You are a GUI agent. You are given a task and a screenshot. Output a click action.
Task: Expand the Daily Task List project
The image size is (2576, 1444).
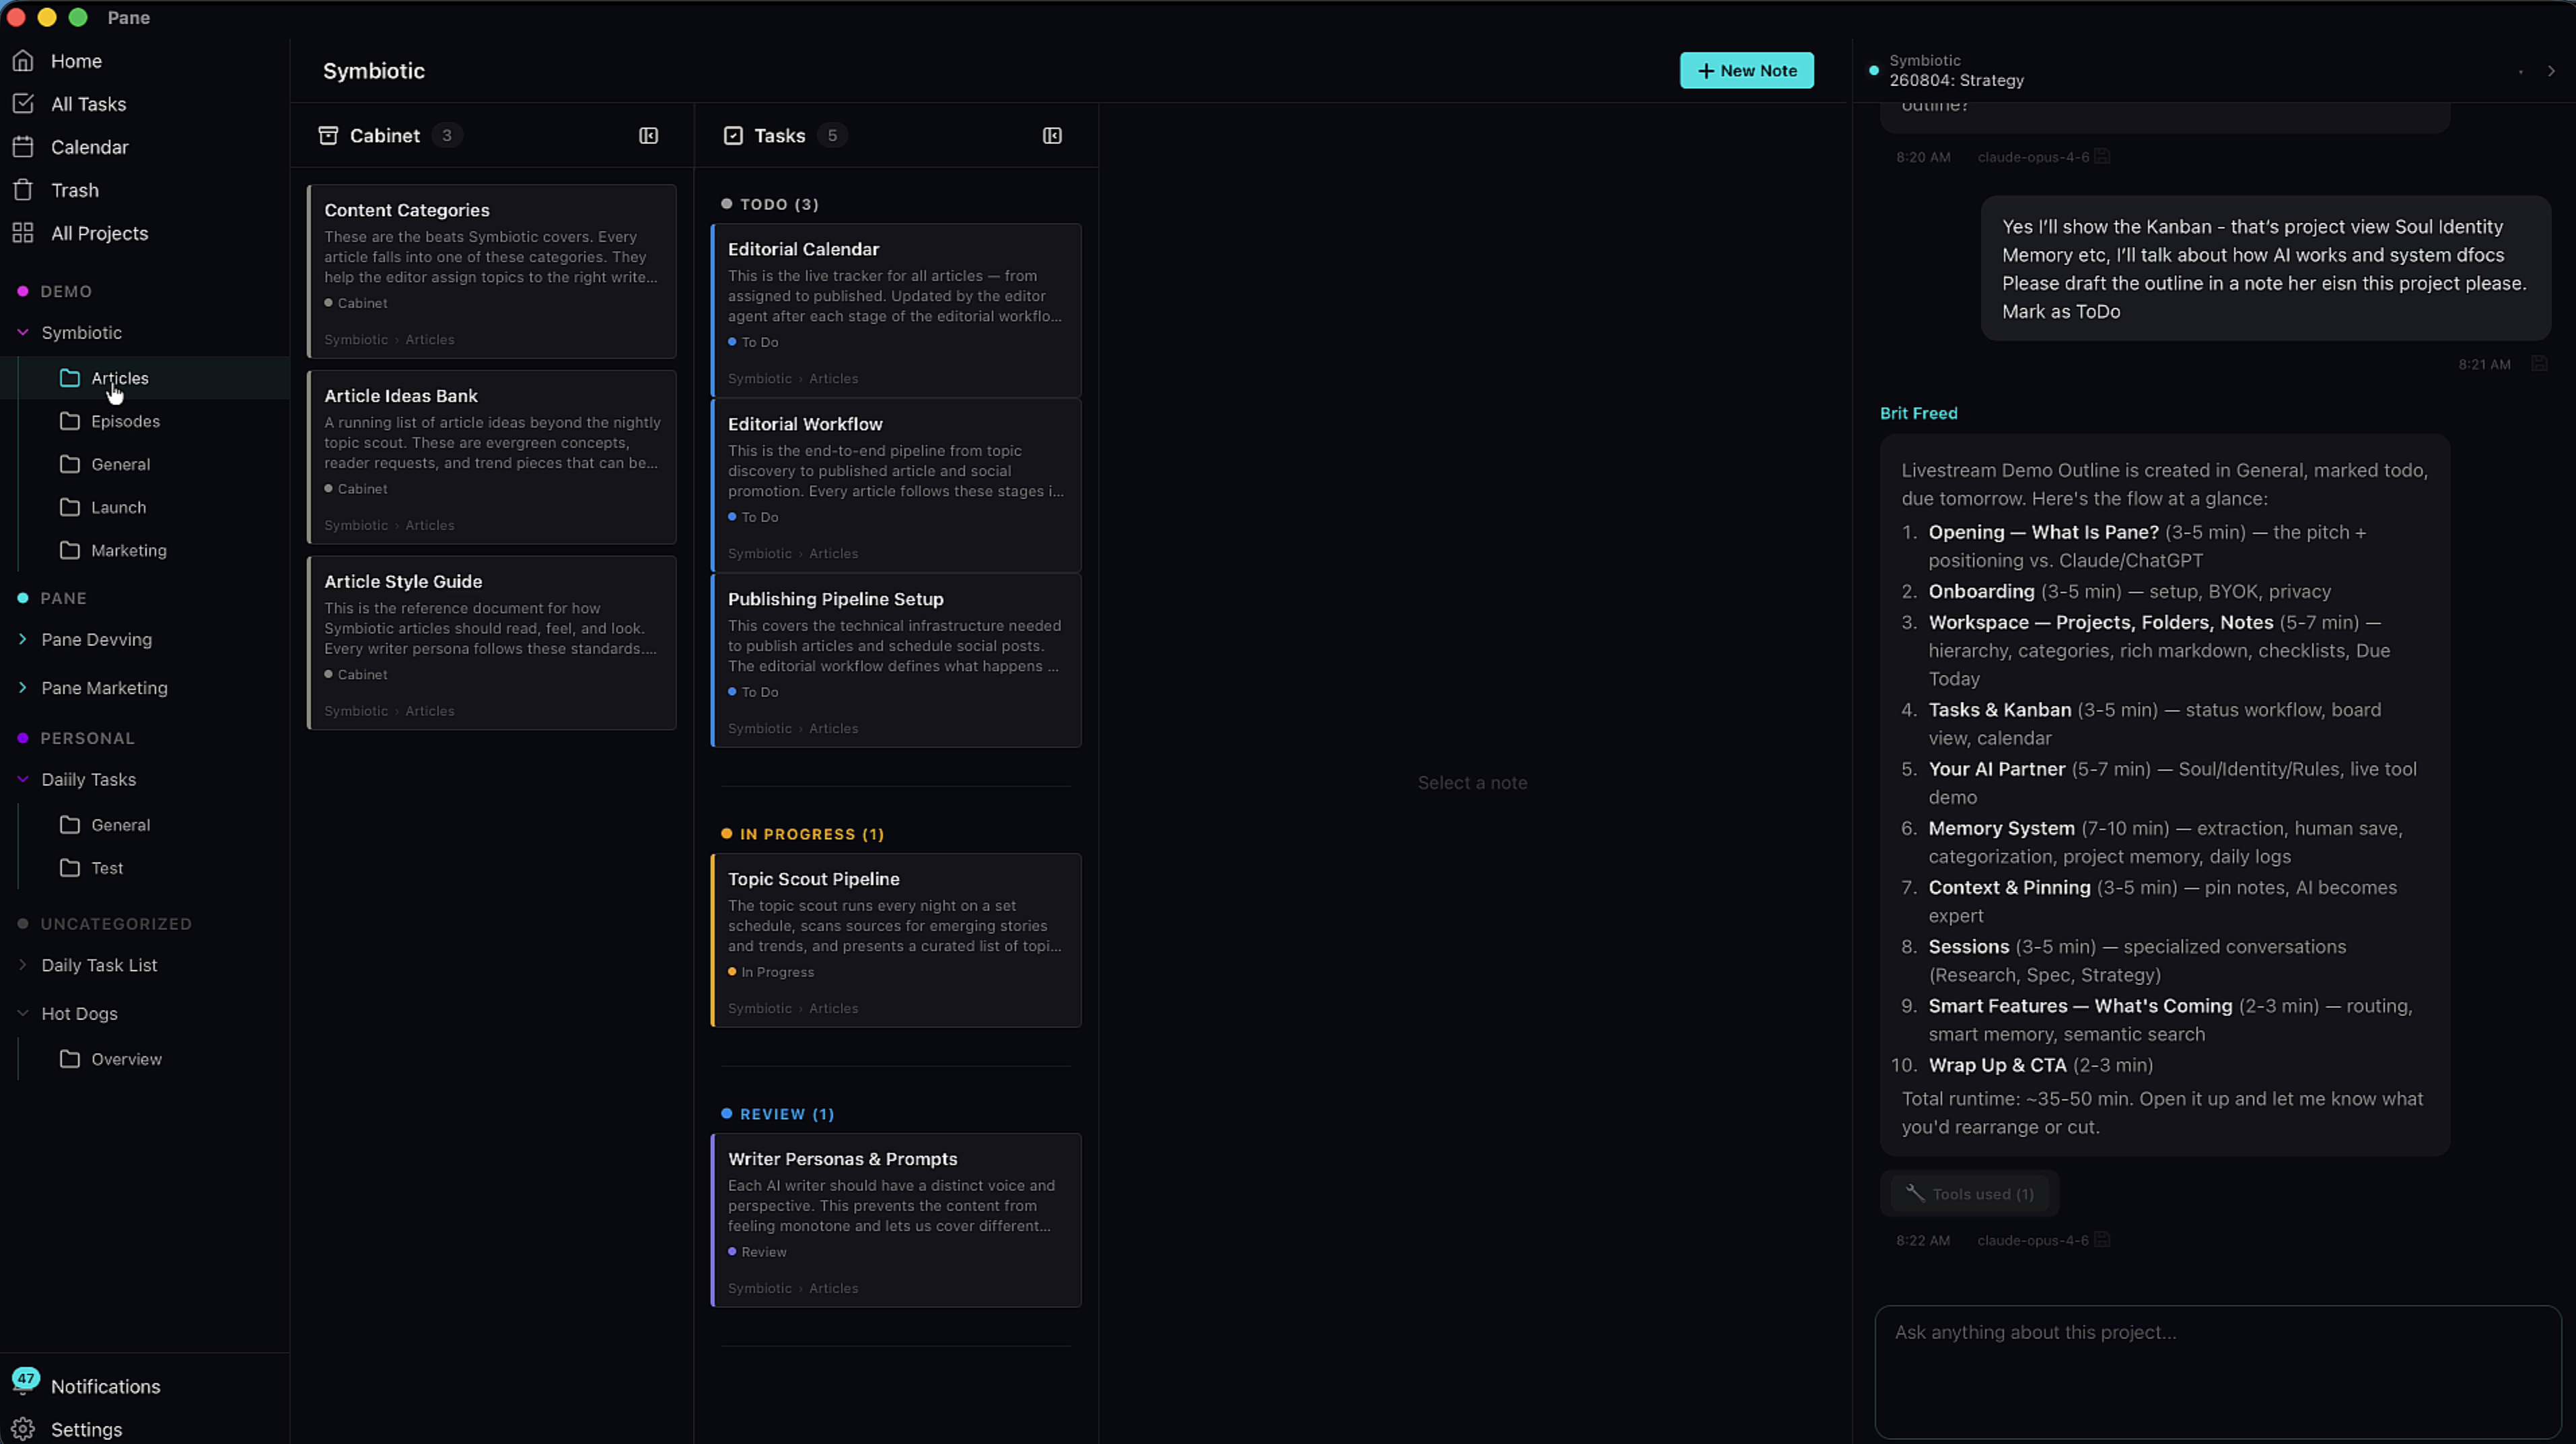click(x=23, y=966)
